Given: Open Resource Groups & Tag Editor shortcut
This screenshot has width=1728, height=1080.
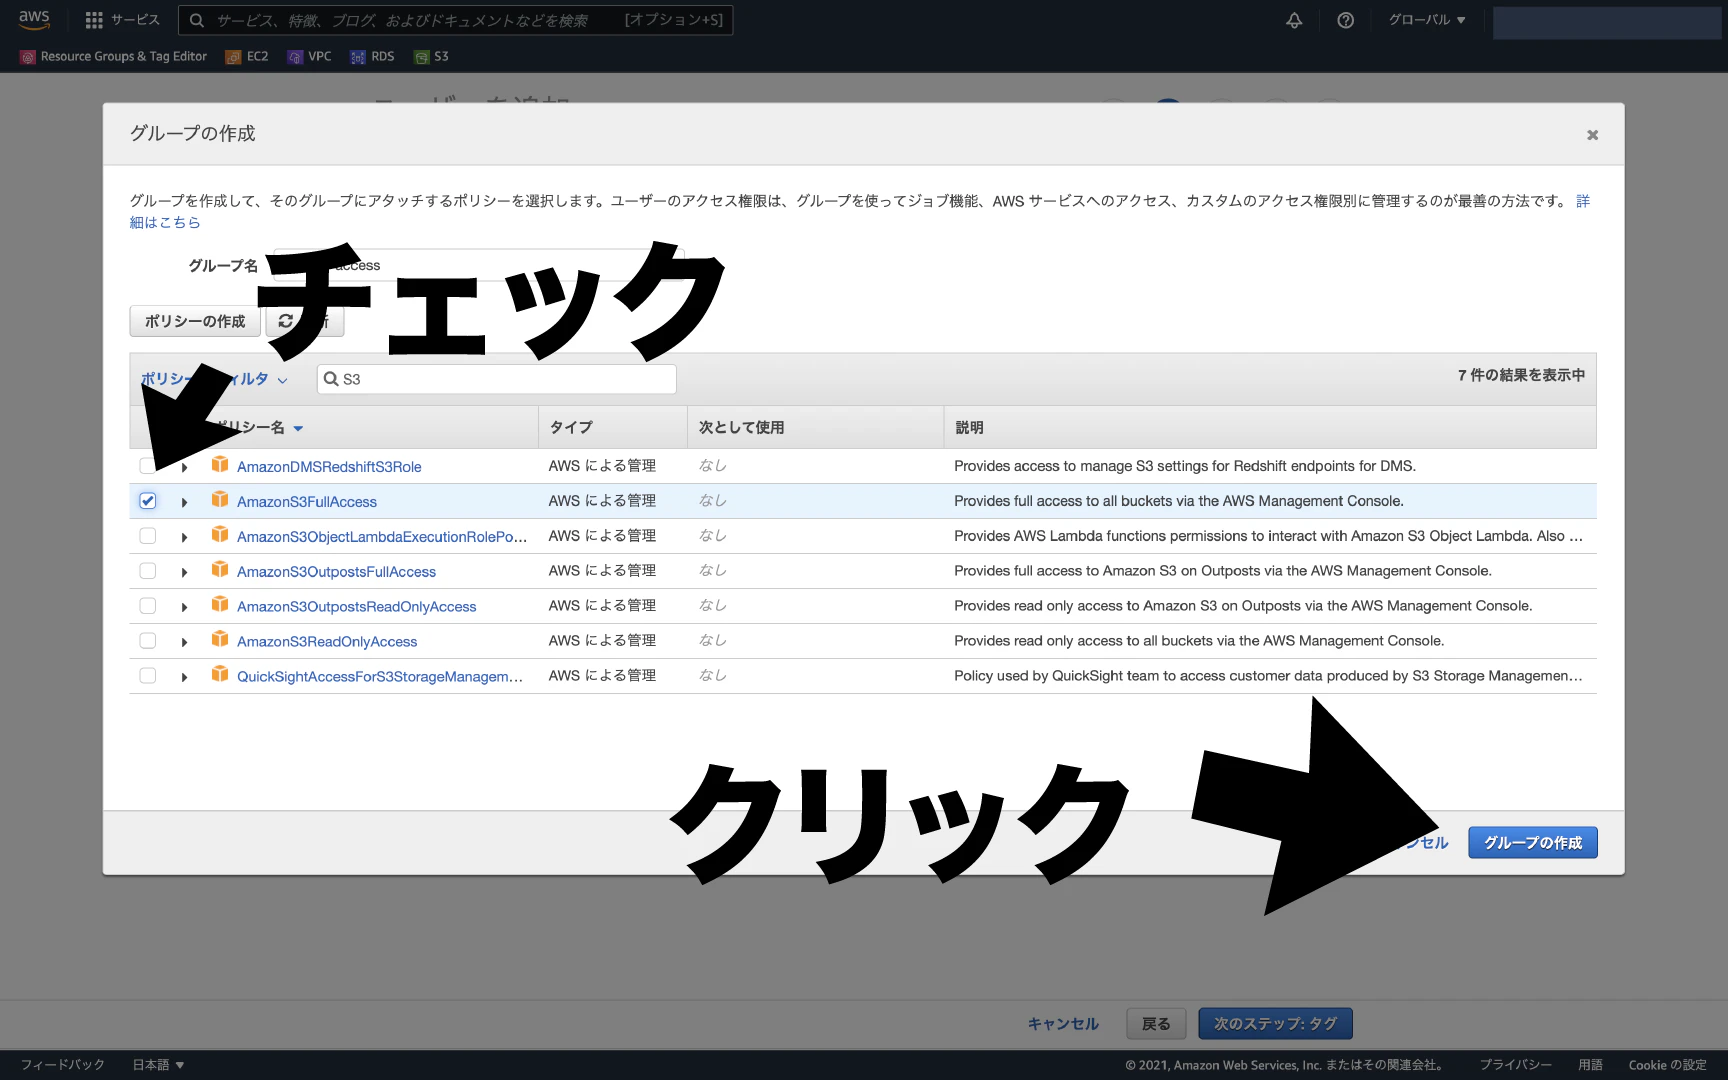Looking at the screenshot, I should 113,57.
